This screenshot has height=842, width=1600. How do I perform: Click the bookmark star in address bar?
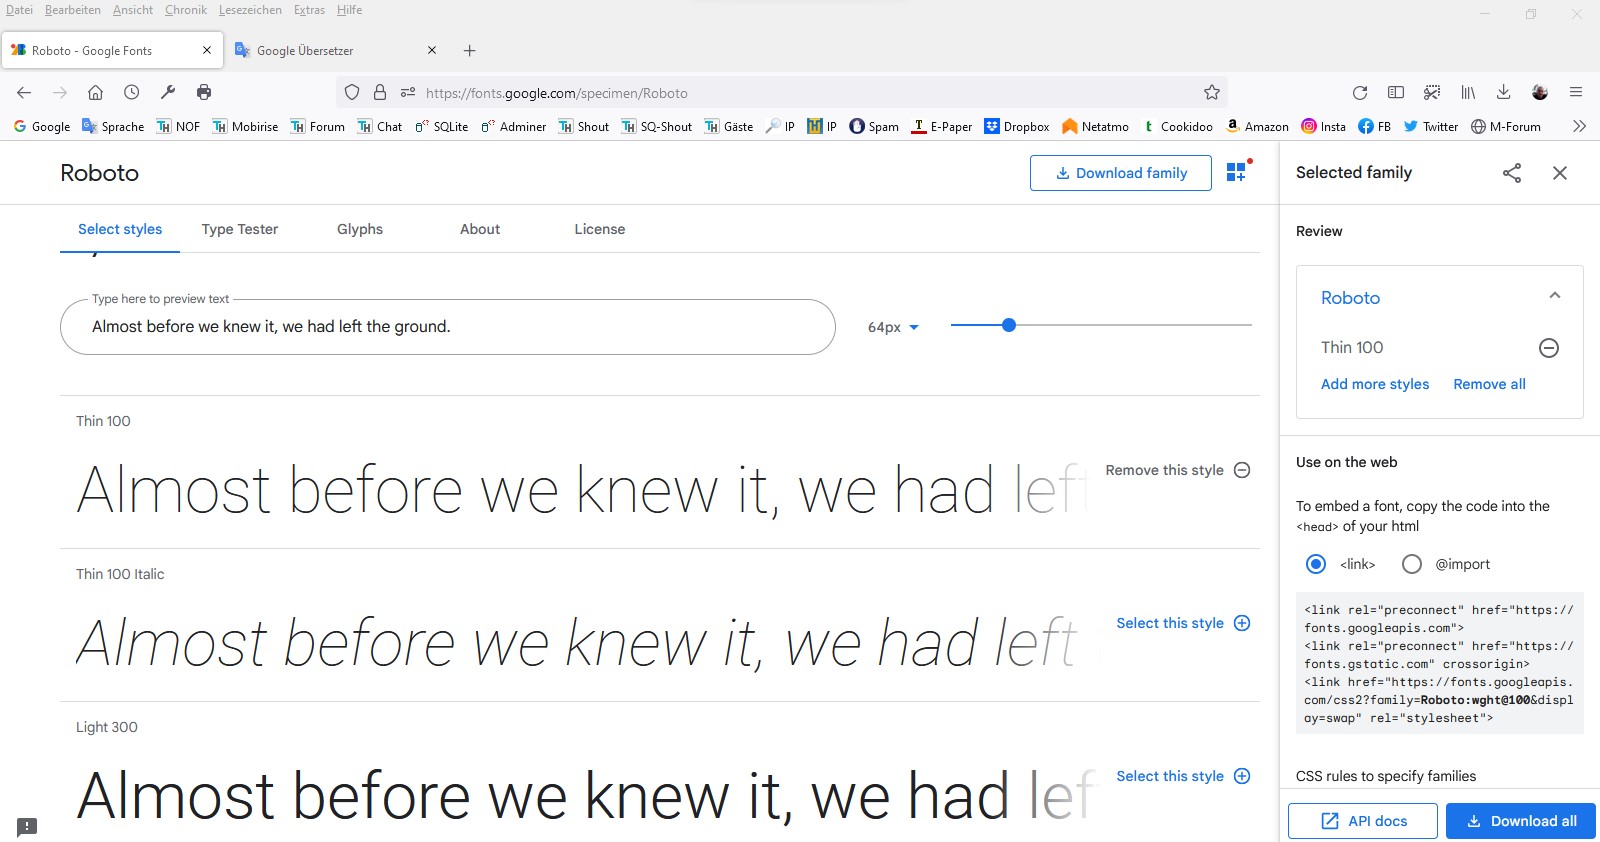click(1212, 93)
